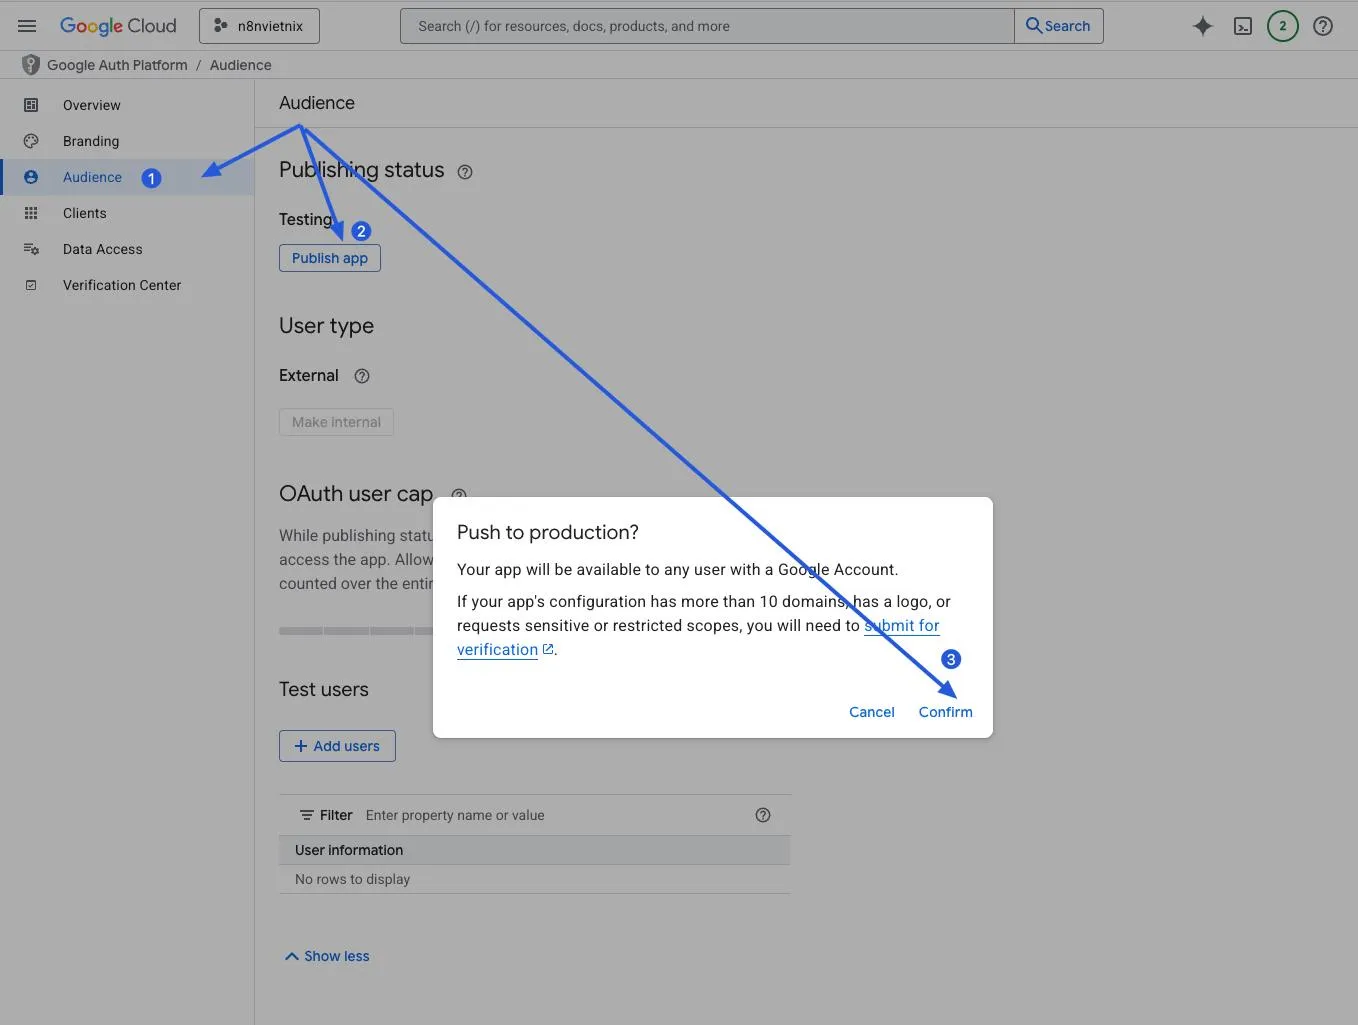
Task: Show help for OAuth user cap
Action: click(459, 495)
